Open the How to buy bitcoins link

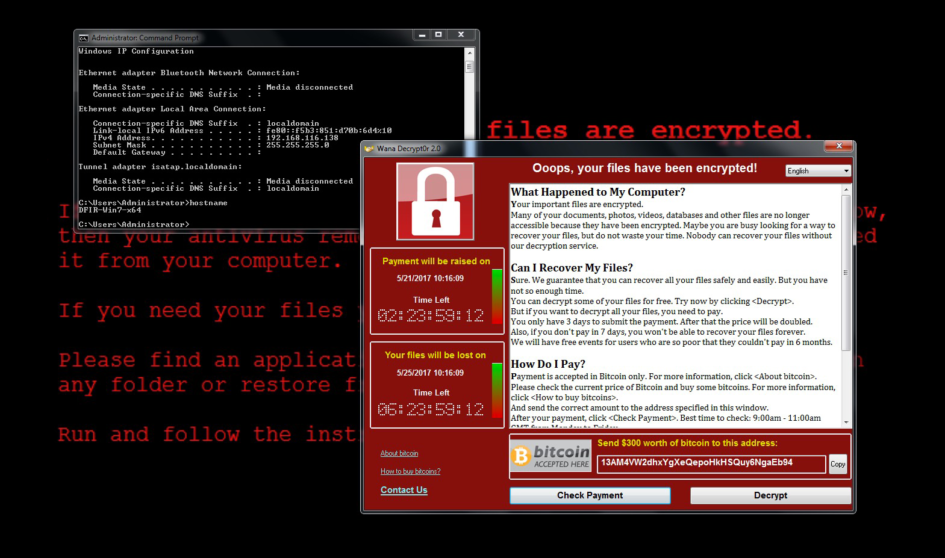pyautogui.click(x=410, y=471)
